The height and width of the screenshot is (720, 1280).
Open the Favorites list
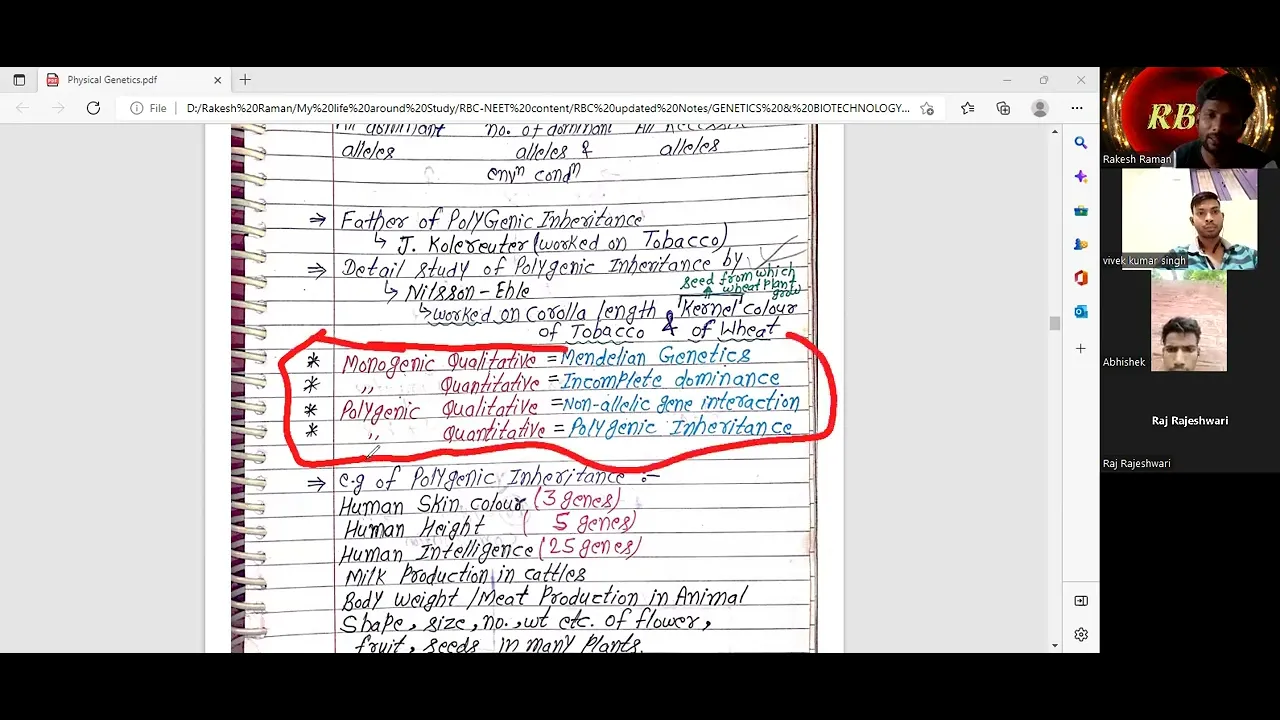point(967,108)
